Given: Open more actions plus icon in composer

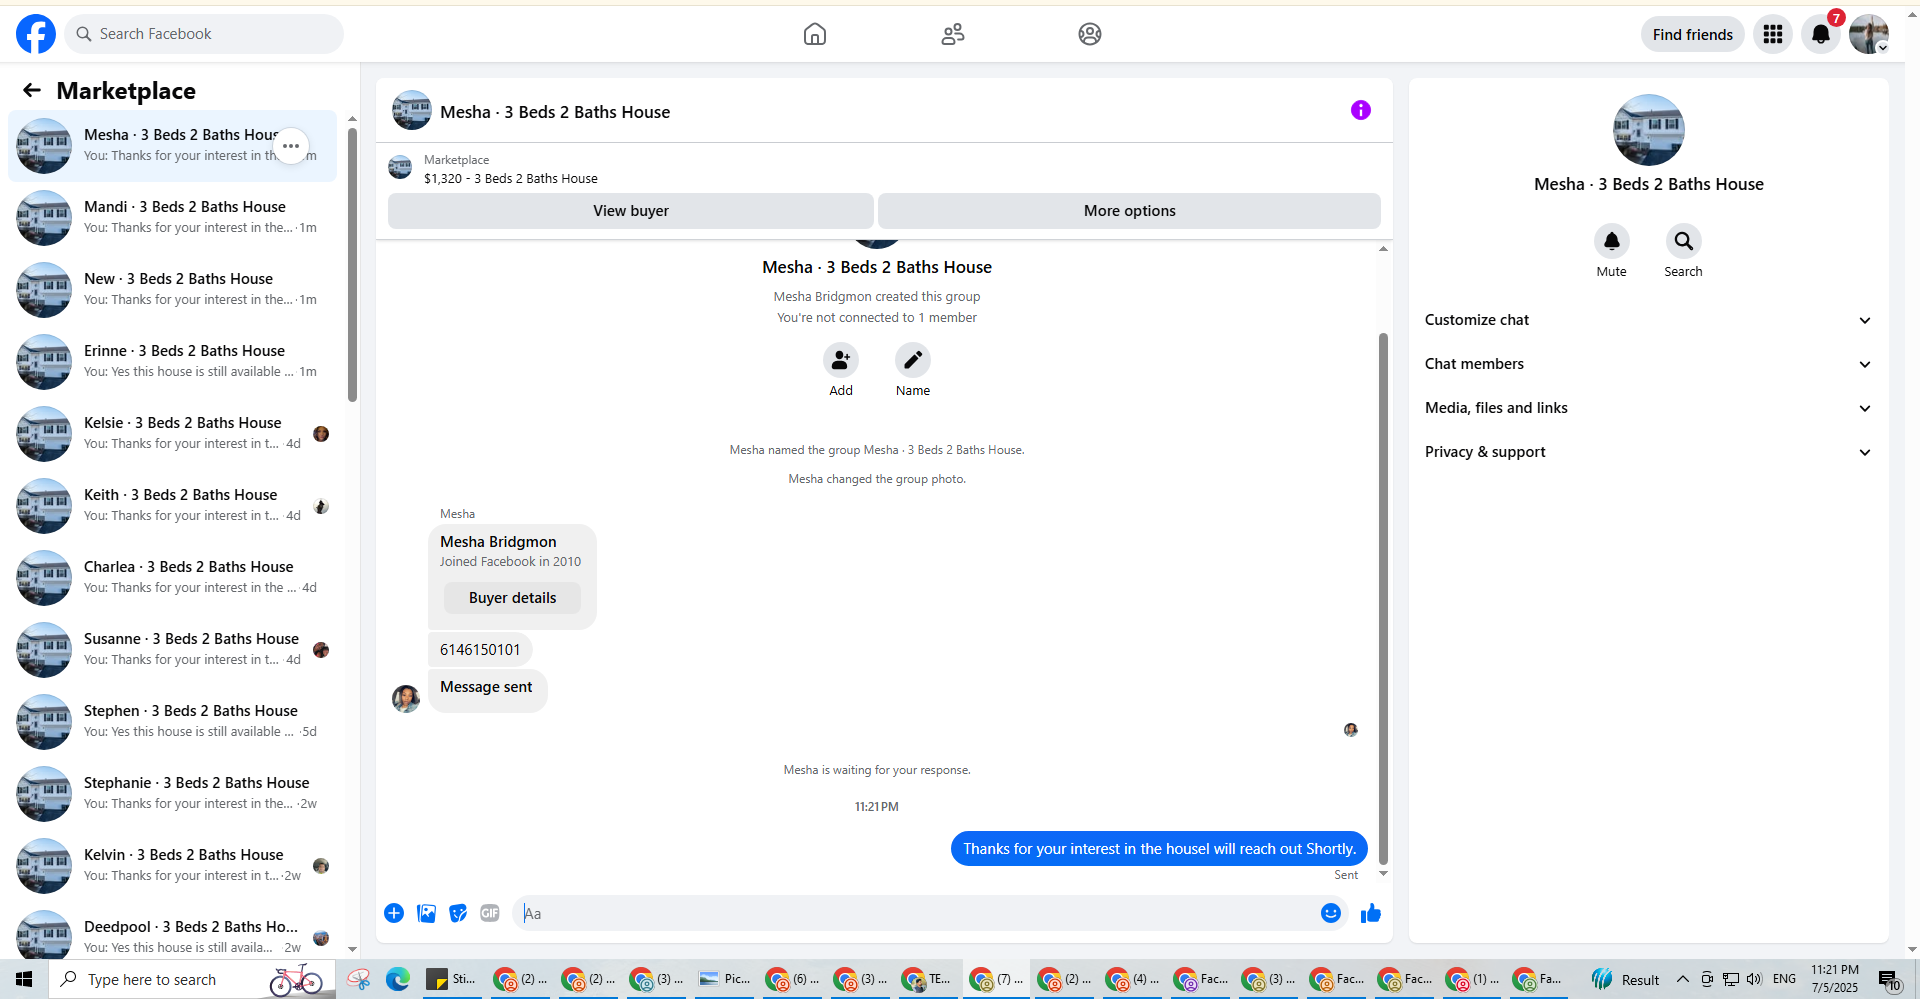Looking at the screenshot, I should (x=394, y=913).
